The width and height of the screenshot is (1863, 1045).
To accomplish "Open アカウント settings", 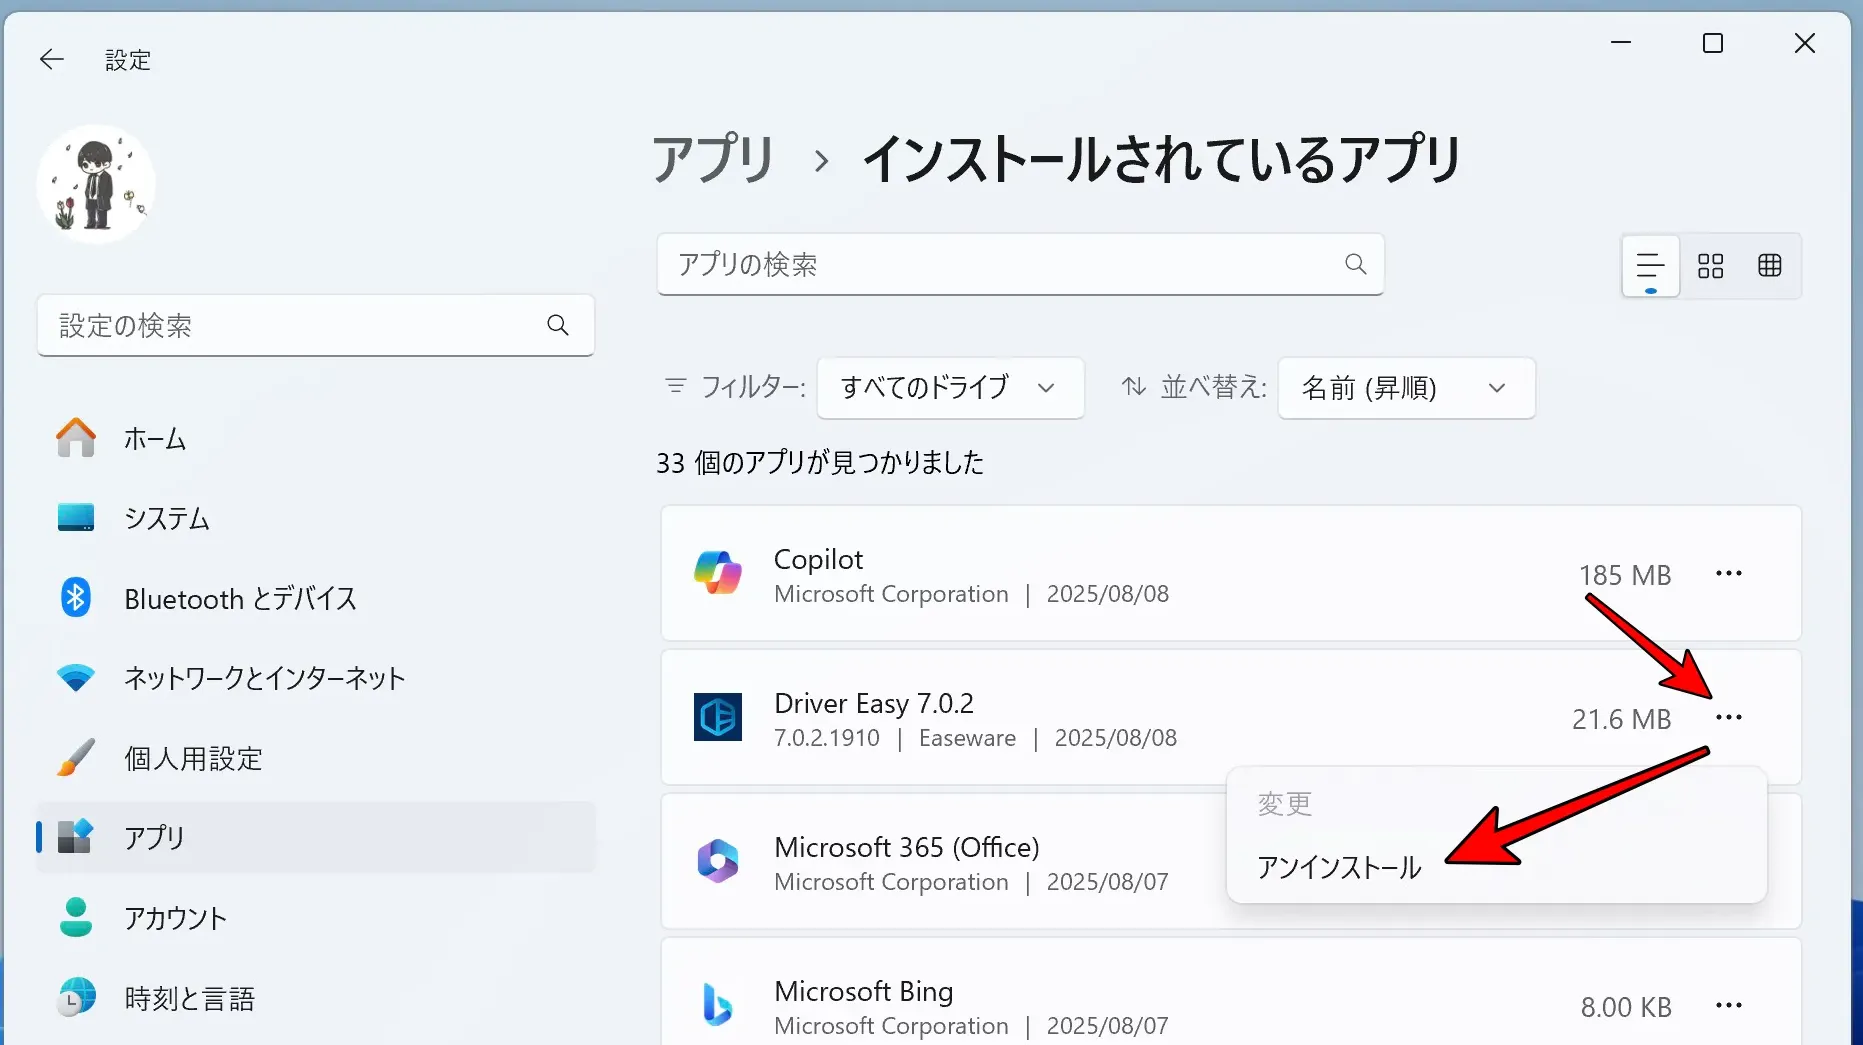I will click(316, 918).
